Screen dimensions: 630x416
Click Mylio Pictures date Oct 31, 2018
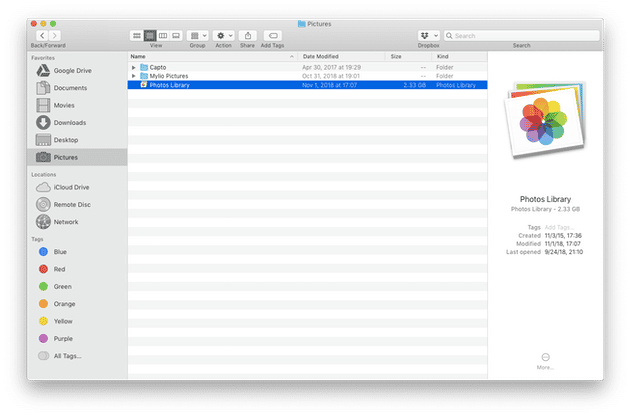(x=331, y=76)
